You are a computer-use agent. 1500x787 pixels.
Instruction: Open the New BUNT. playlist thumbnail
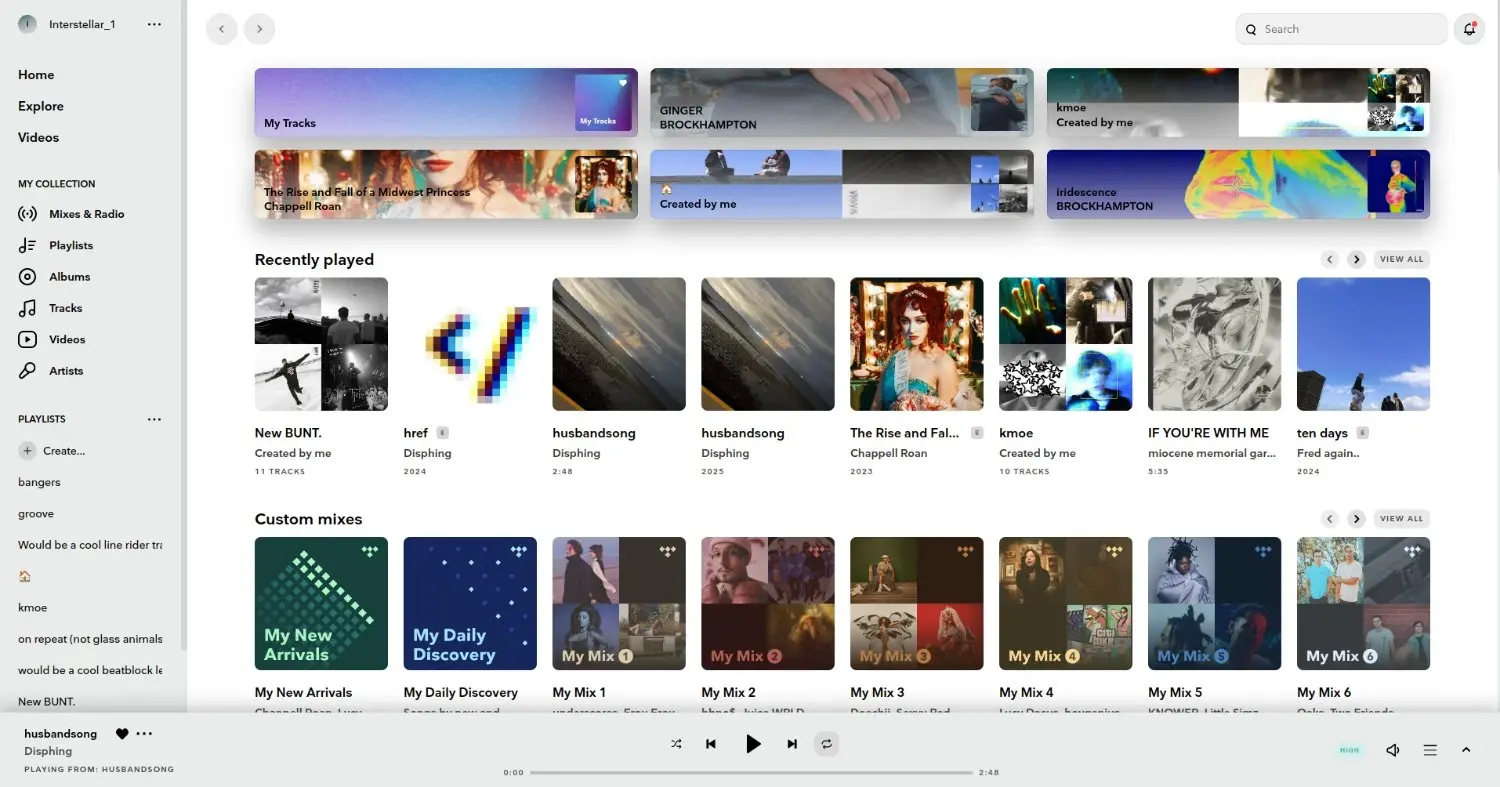(321, 344)
